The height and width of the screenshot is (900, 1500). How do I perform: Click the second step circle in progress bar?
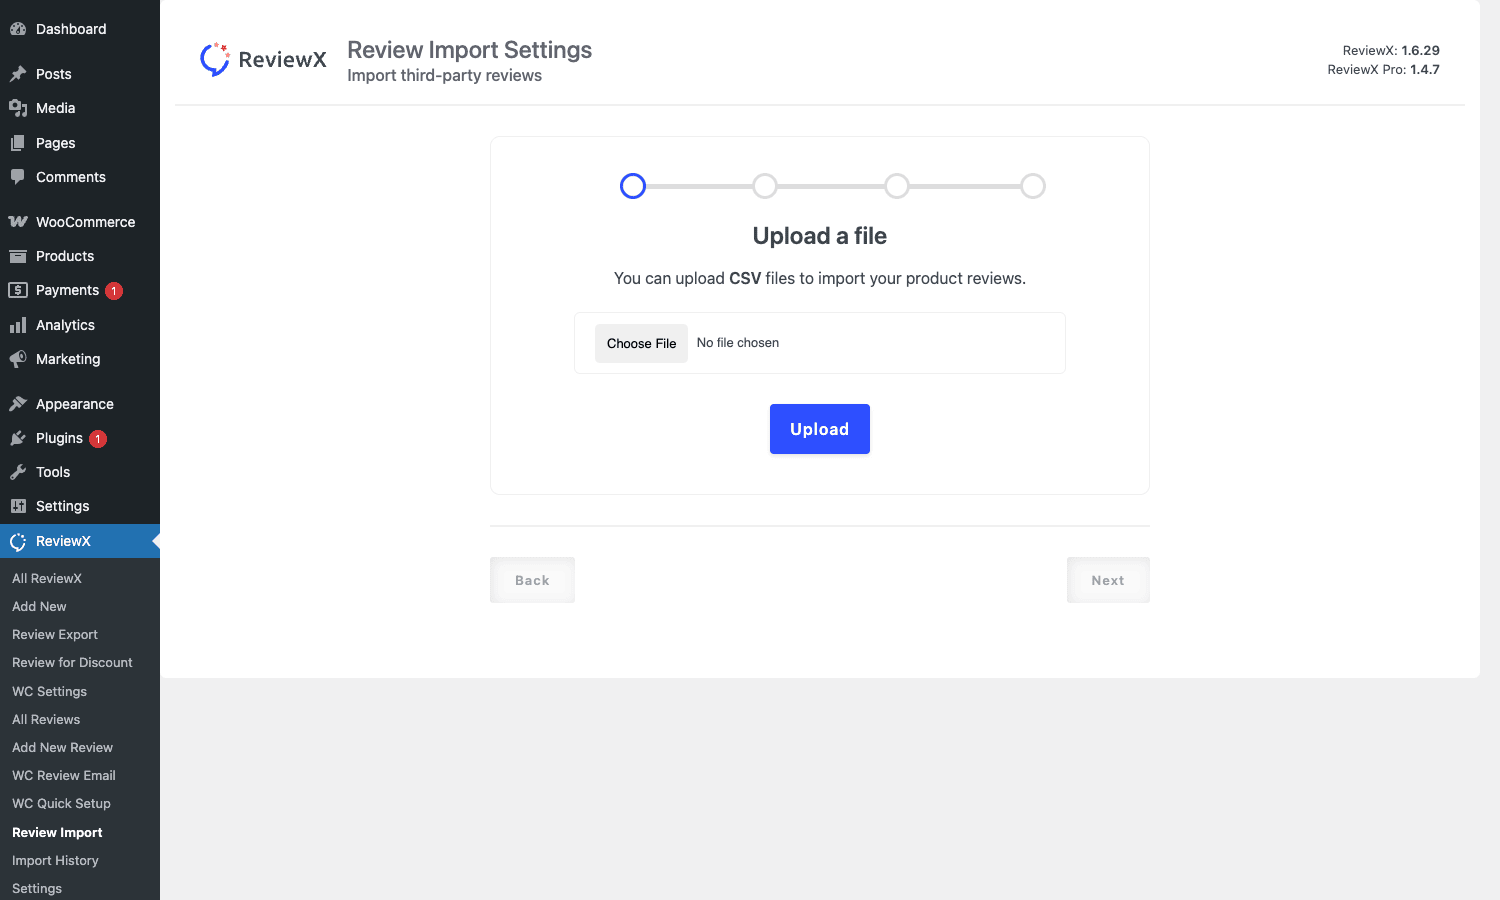pos(765,186)
